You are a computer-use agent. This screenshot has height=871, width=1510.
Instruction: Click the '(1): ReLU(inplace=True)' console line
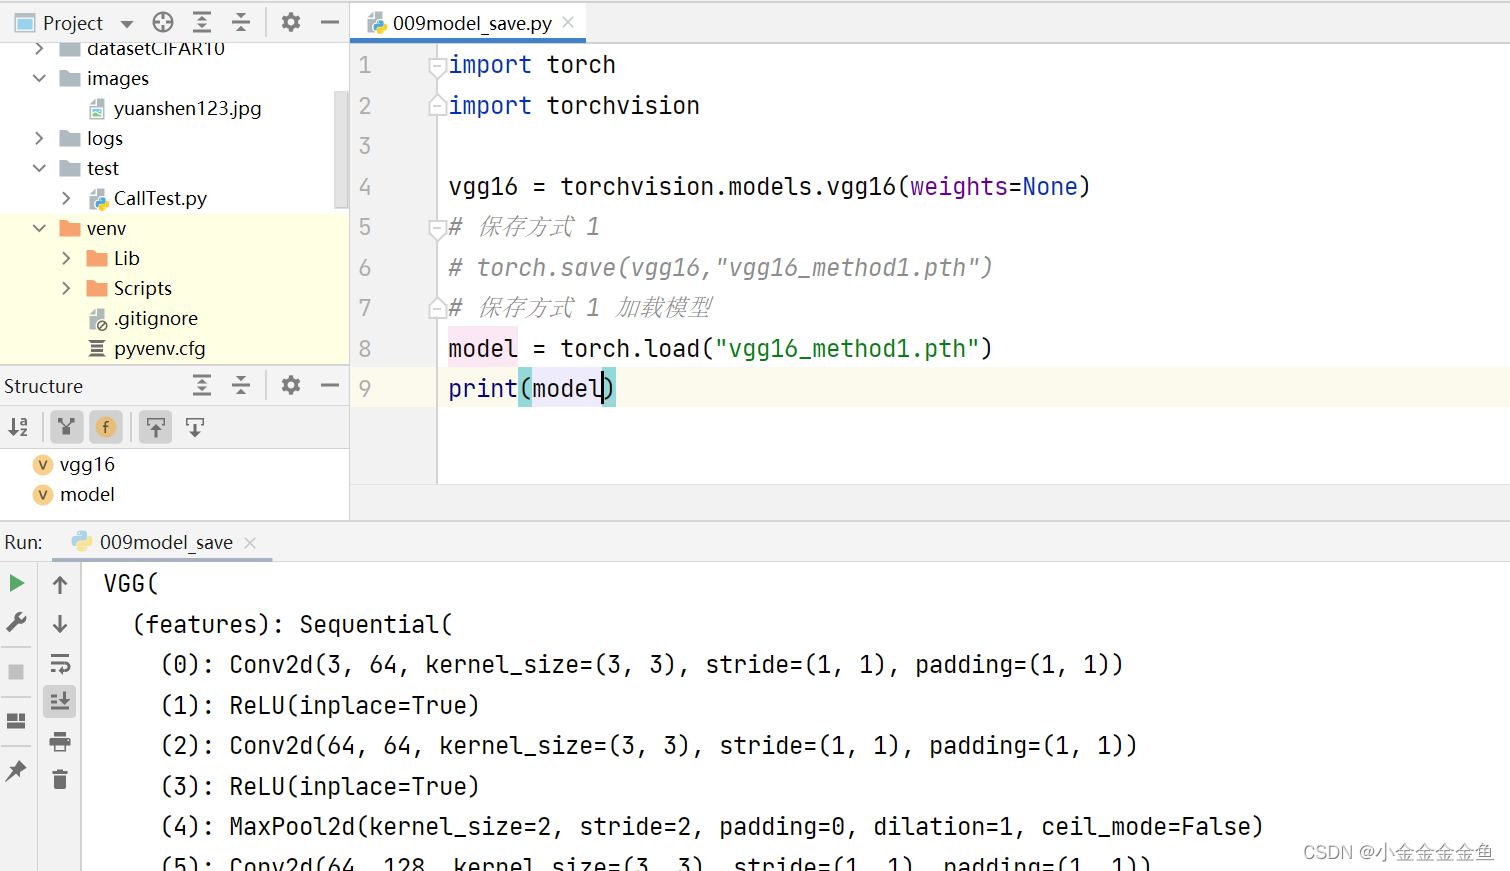[320, 705]
